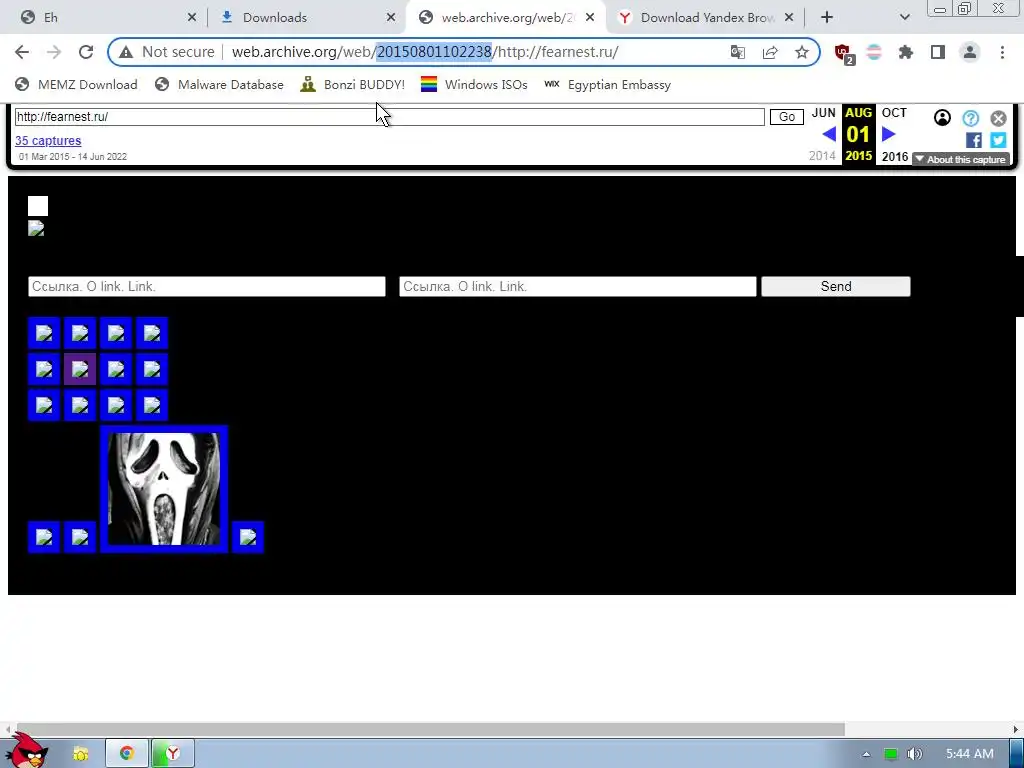
Task: Open the Wayback Machine user account icon
Action: [x=942, y=118]
